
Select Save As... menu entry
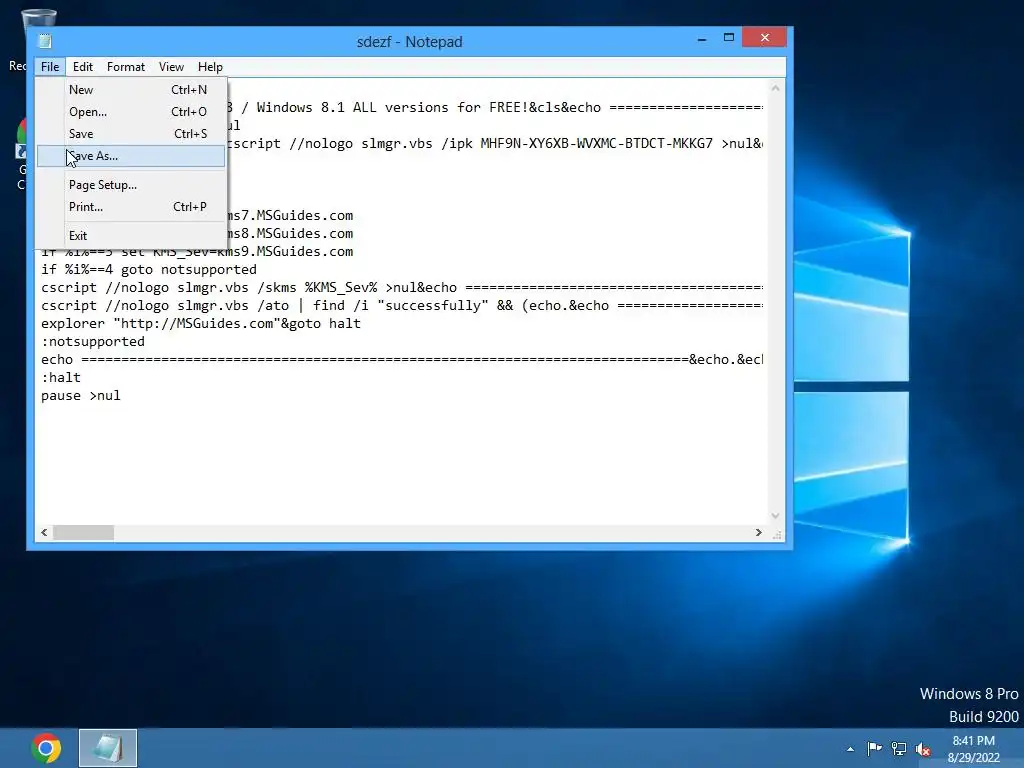click(131, 156)
